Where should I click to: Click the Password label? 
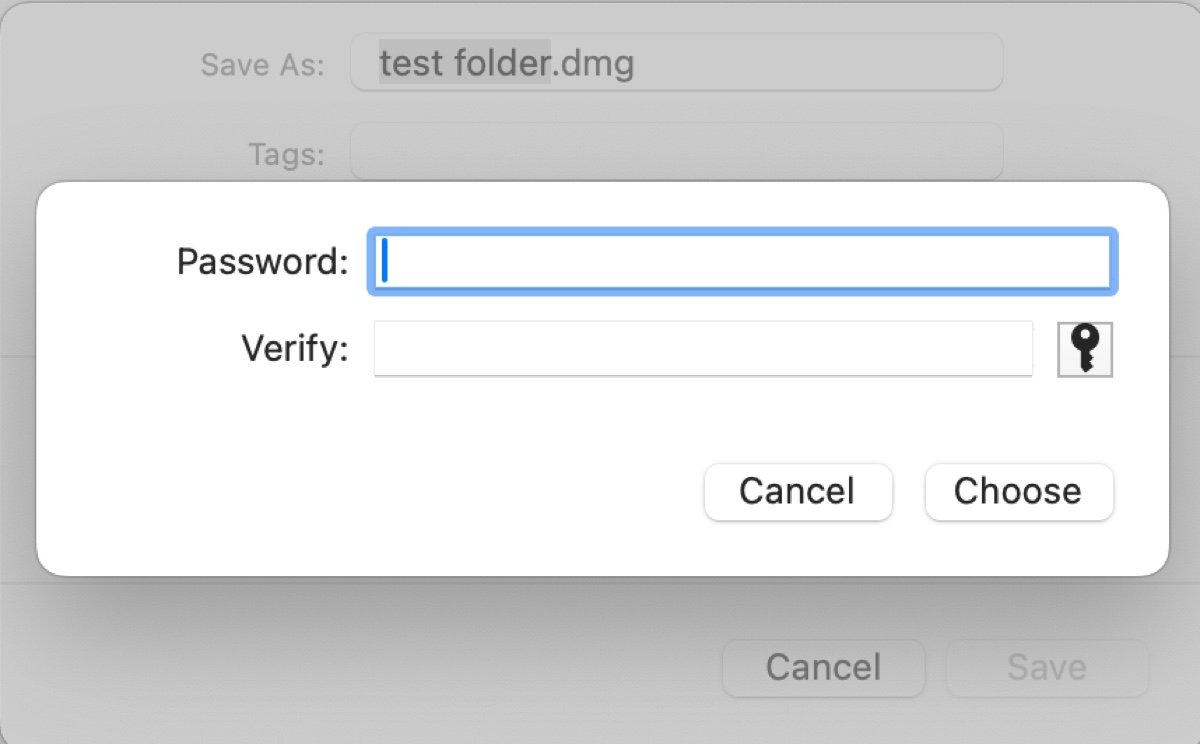[261, 262]
